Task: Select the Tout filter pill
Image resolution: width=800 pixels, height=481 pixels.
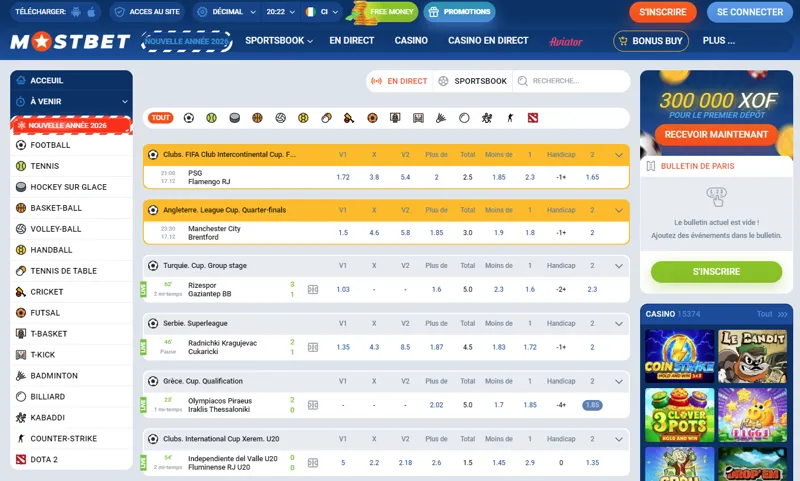Action: tap(160, 117)
